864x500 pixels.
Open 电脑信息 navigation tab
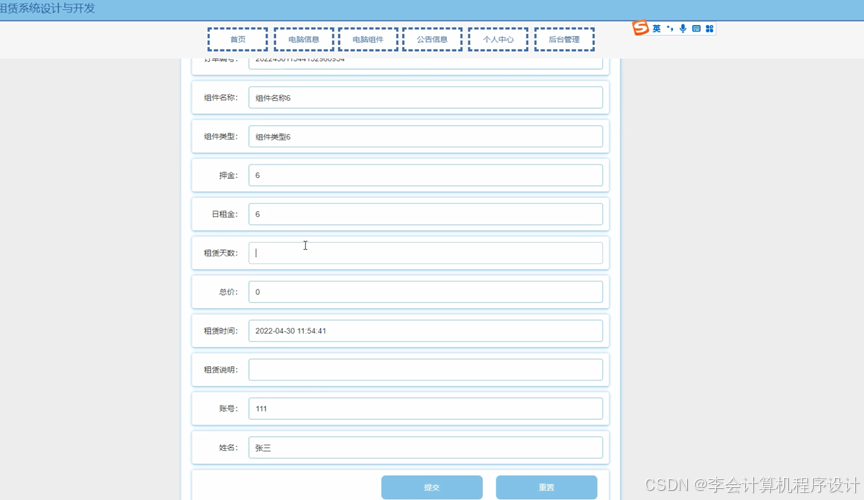click(x=304, y=39)
